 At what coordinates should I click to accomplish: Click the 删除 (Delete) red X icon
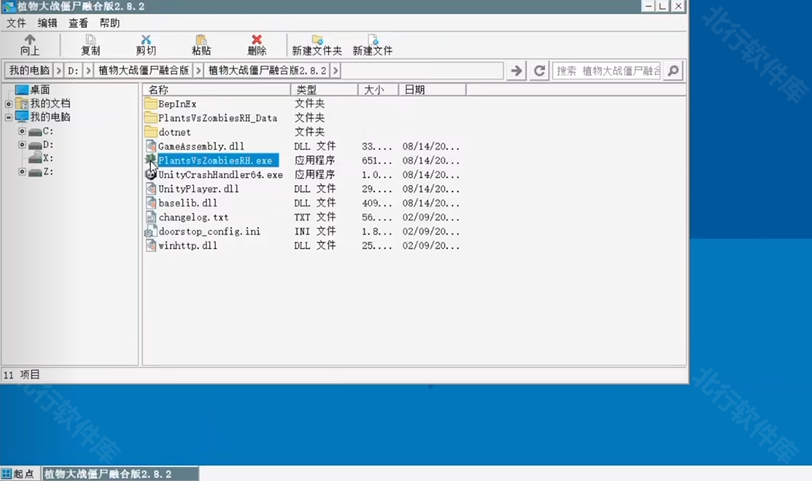pos(257,40)
